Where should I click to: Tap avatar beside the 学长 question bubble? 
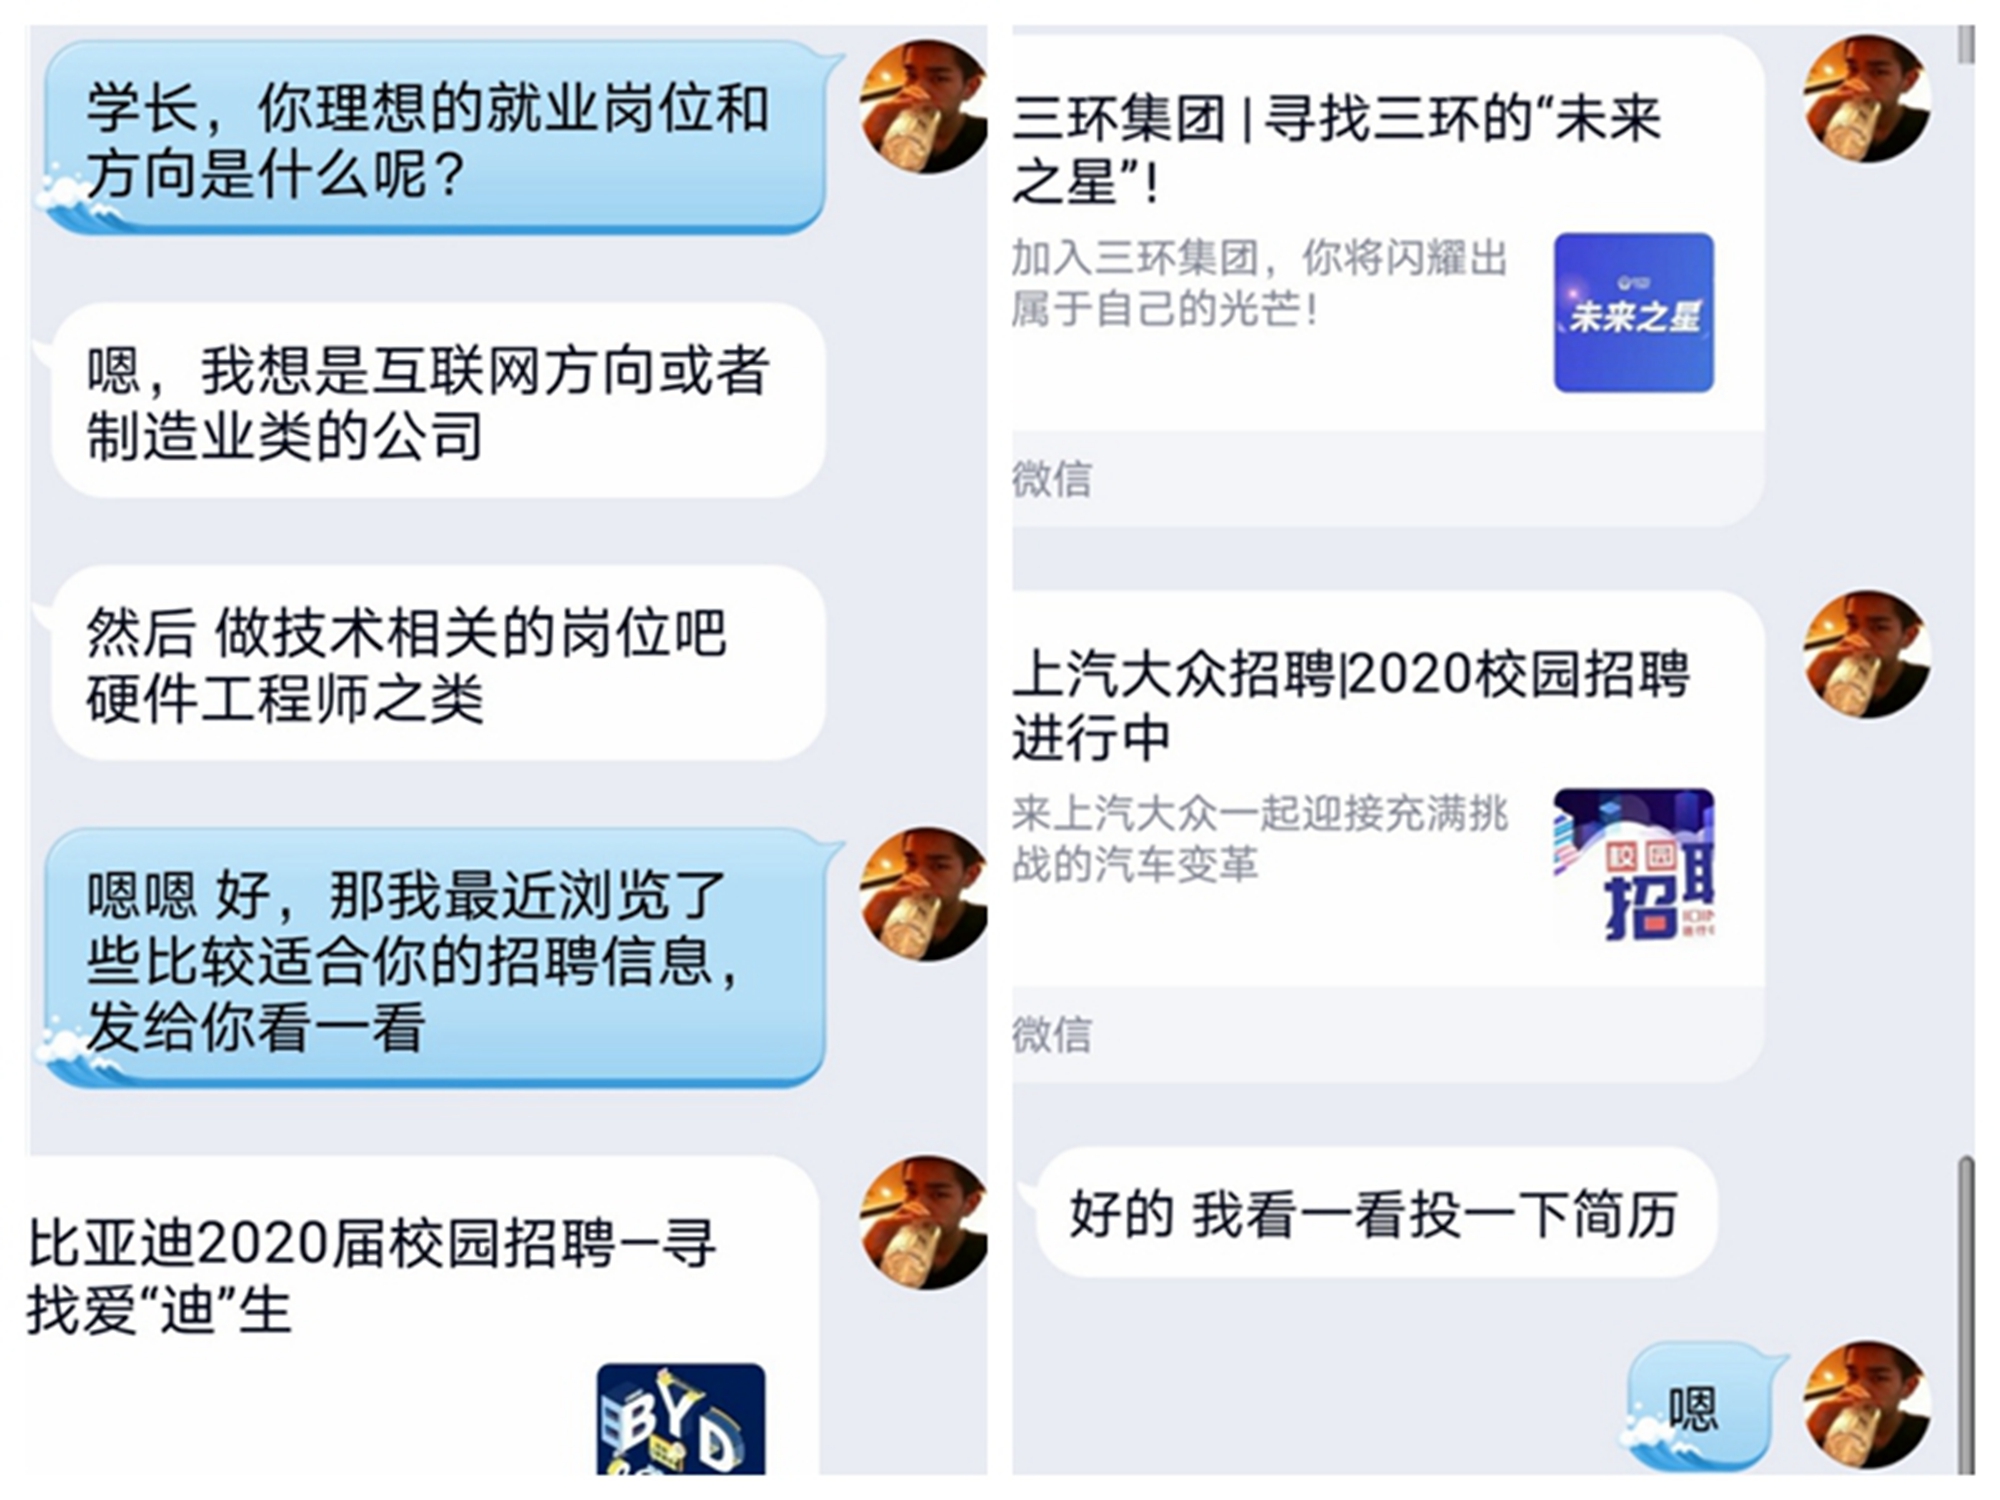[x=924, y=107]
